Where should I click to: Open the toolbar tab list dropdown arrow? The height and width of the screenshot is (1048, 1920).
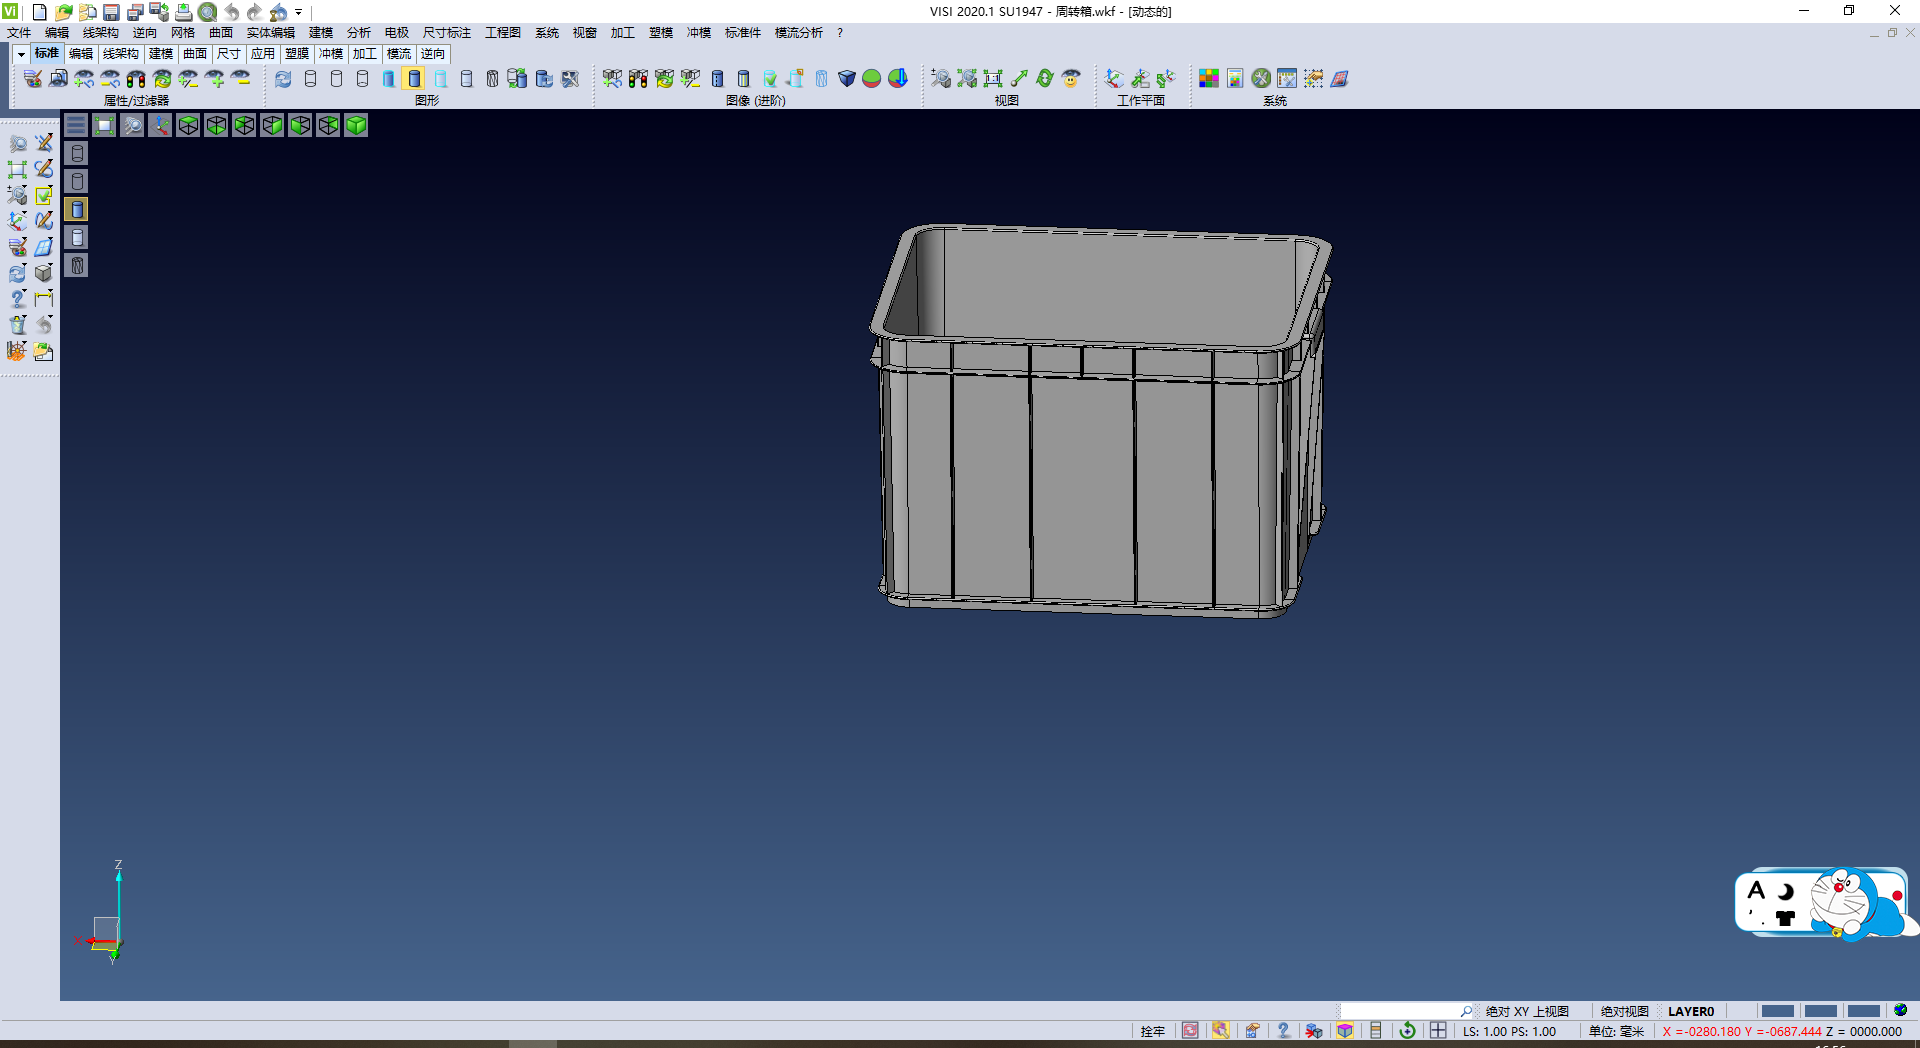[x=21, y=54]
